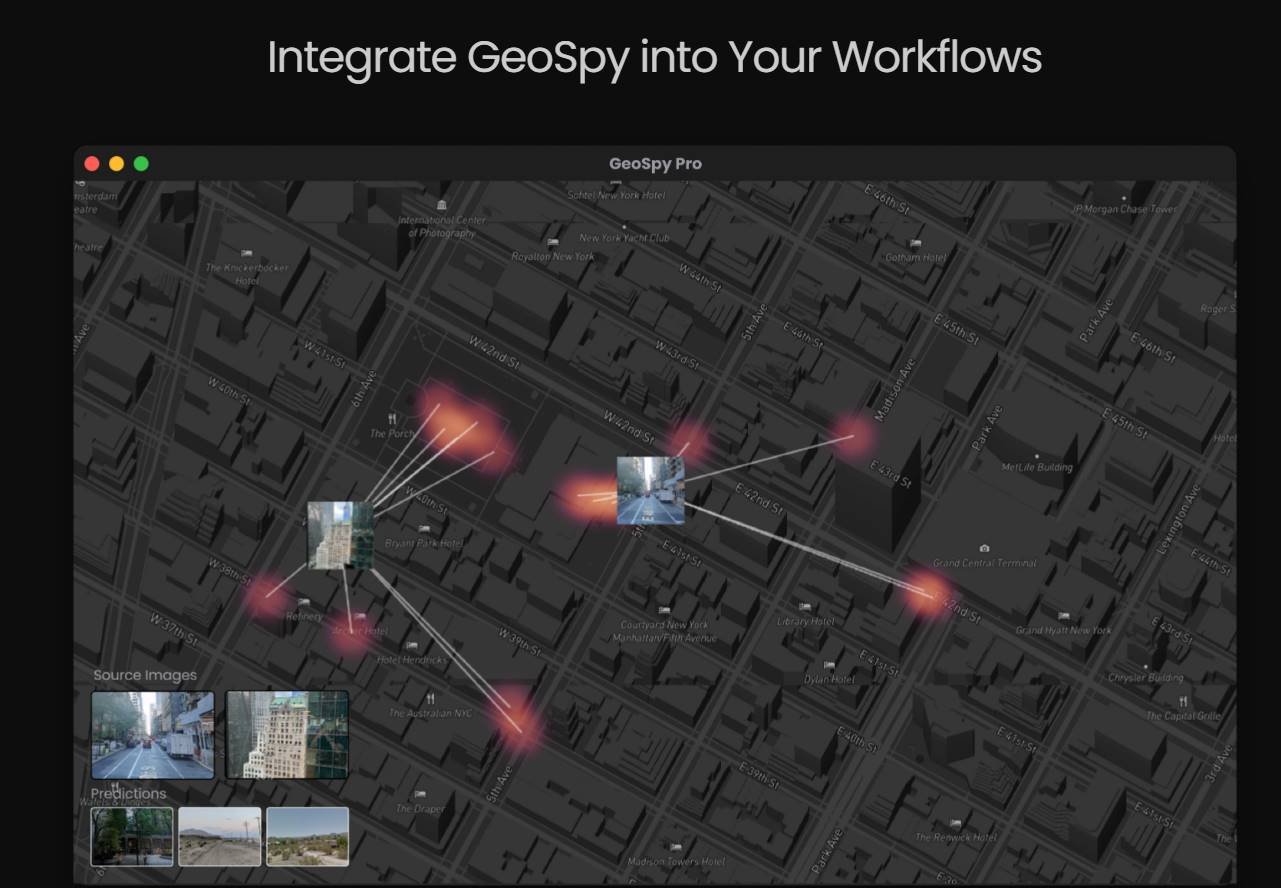Click the "Source Images" heading
Image resolution: width=1281 pixels, height=888 pixels.
[x=145, y=675]
